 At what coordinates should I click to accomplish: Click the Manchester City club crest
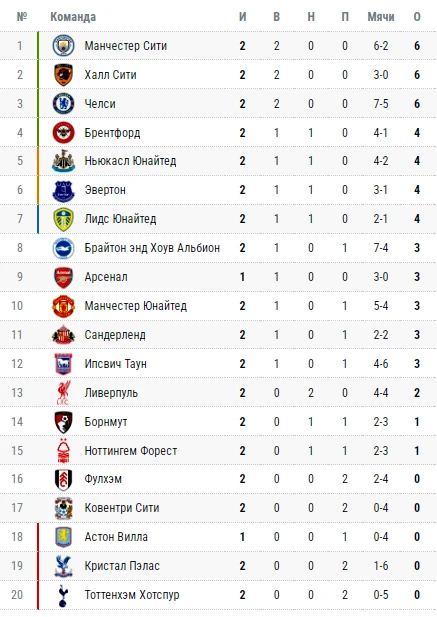(x=63, y=46)
